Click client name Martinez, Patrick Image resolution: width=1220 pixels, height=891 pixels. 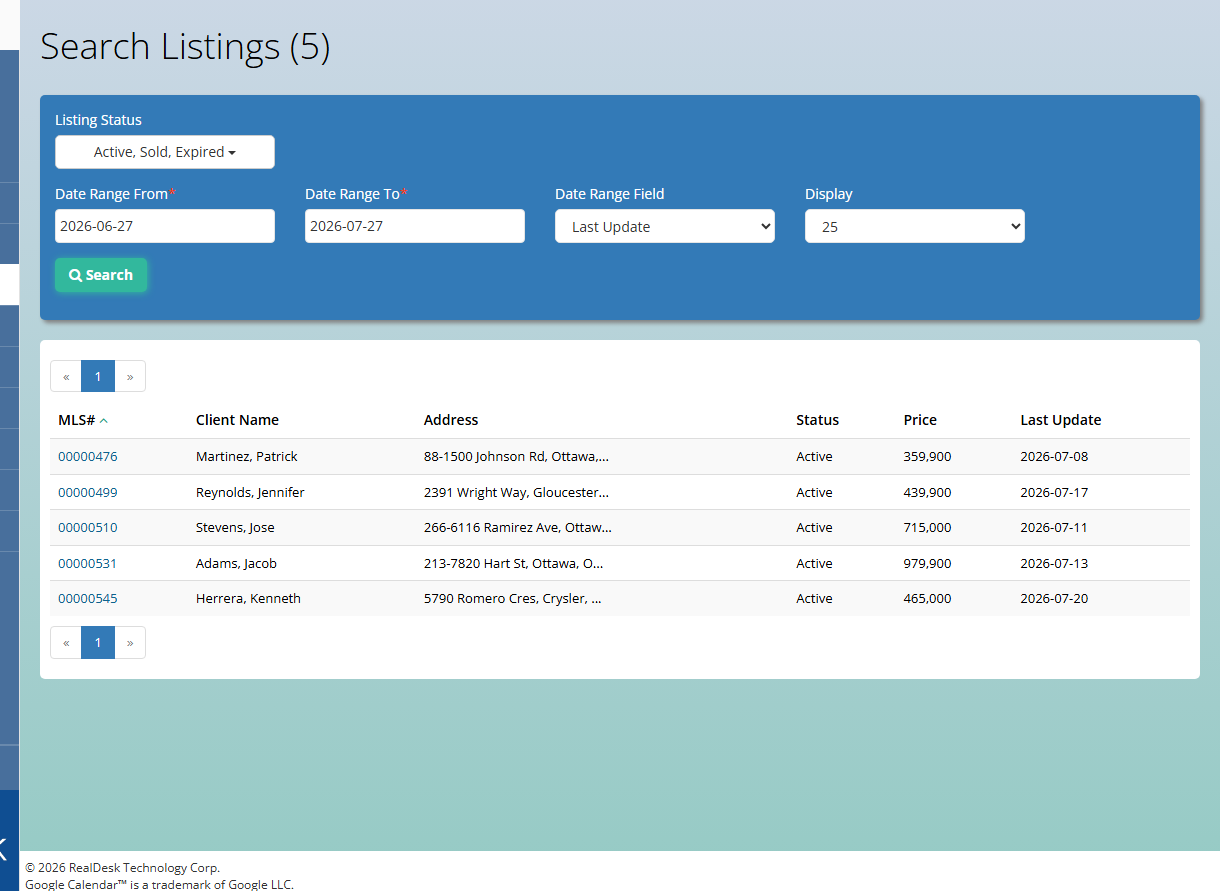coord(247,456)
